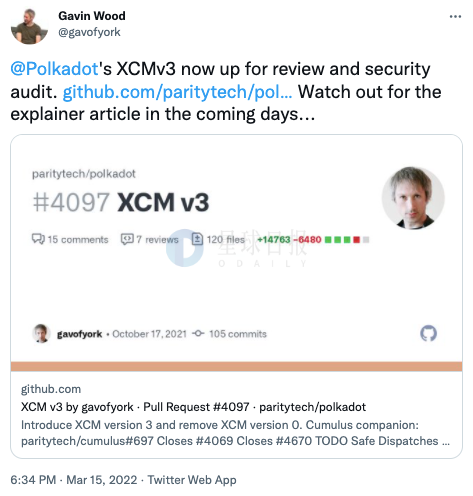Open the tweet's three-dot more menu
Screen dimensions: 473x496
tap(455, 16)
